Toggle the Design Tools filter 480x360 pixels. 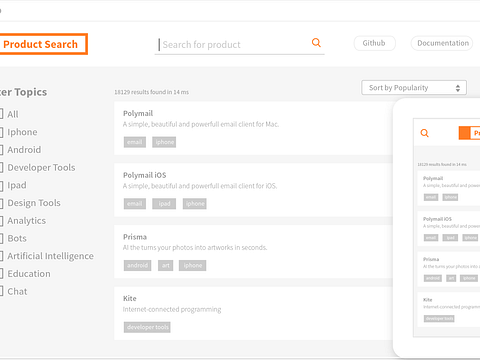(1, 203)
